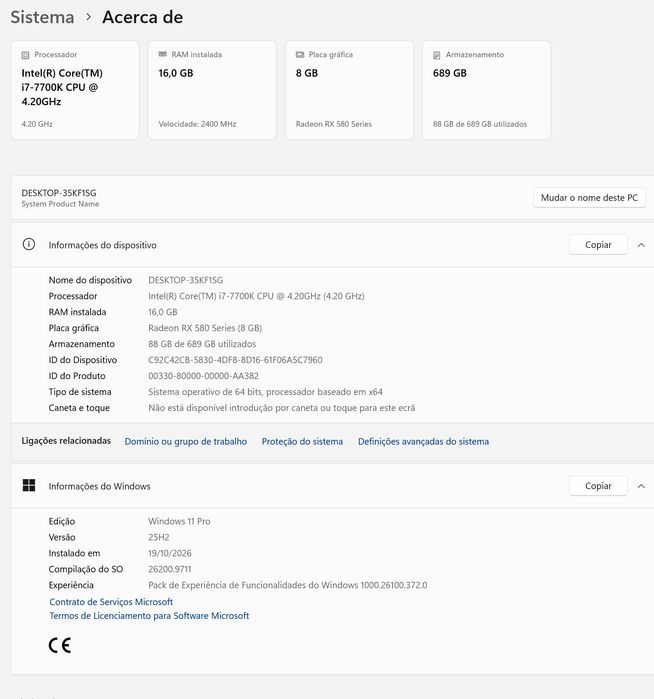
Task: Click the install date 19/10/2026
Action: (170, 553)
